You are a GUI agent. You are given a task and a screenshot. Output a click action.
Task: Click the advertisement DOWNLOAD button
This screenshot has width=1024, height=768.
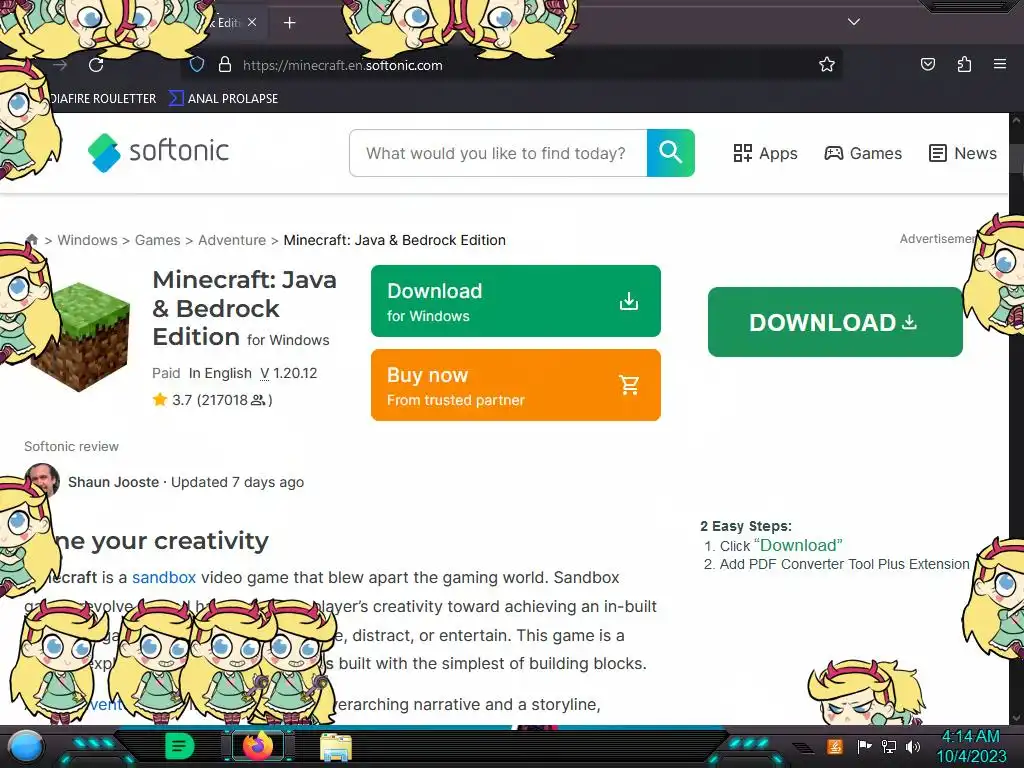click(x=835, y=322)
